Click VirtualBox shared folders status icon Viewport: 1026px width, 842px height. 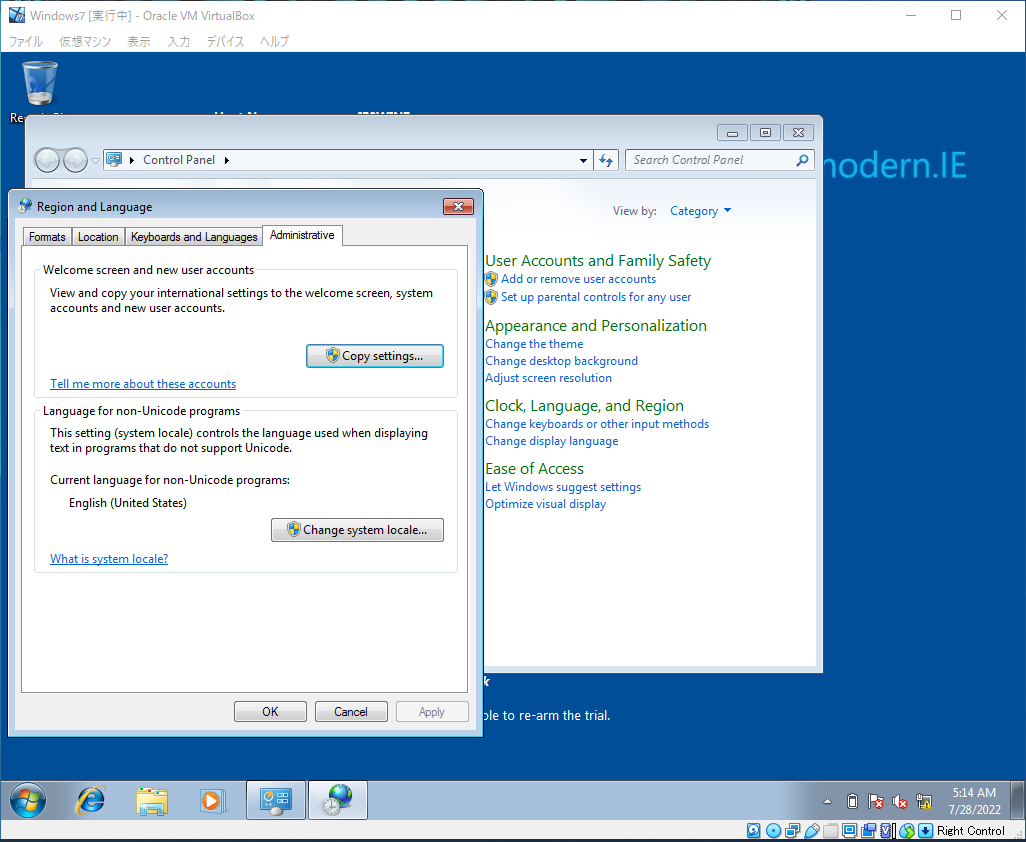(x=830, y=831)
